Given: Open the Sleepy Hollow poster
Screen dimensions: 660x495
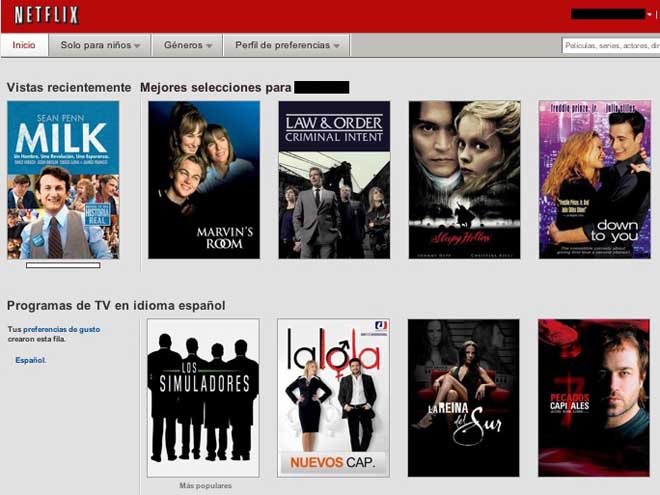Looking at the screenshot, I should click(464, 179).
